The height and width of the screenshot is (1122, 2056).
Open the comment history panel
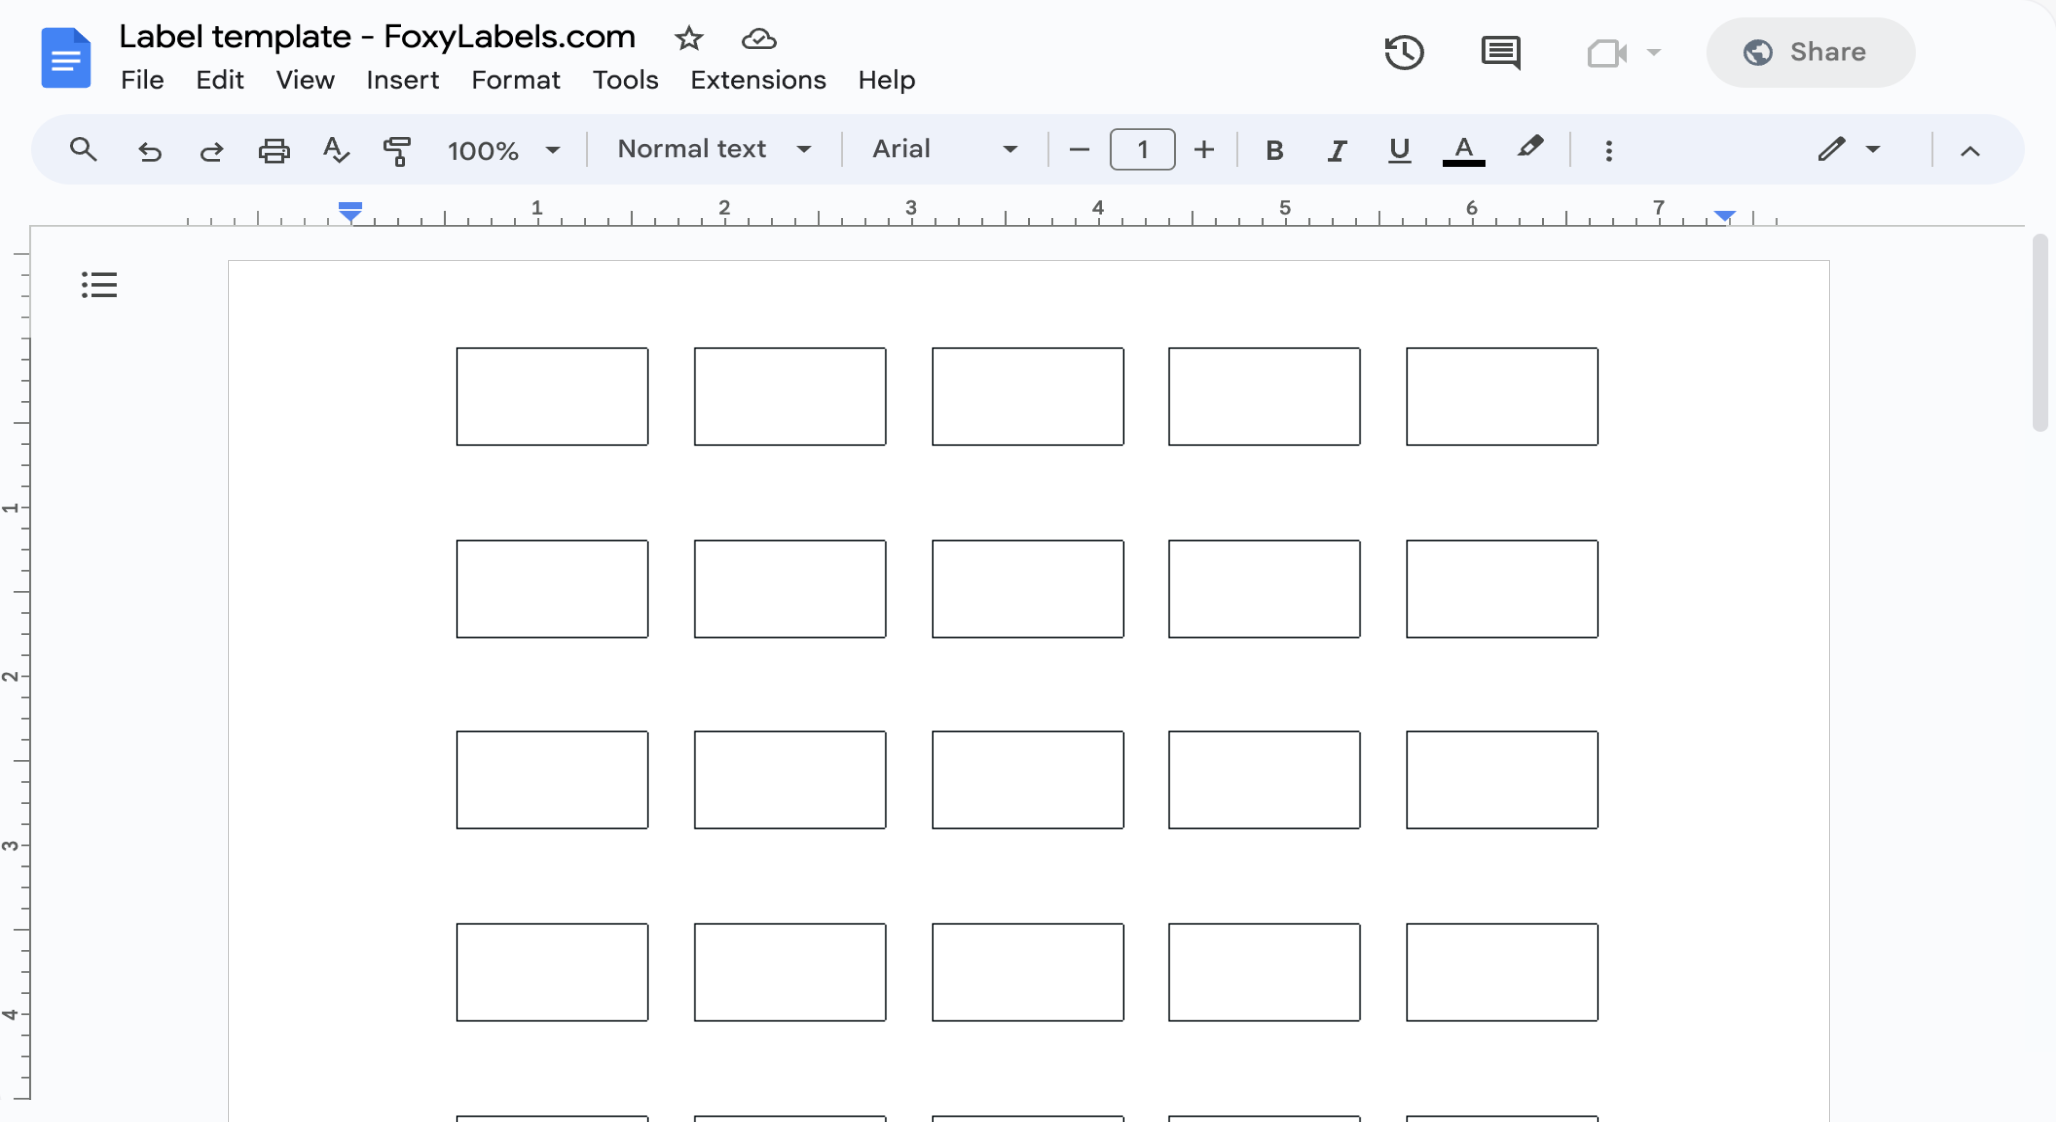[x=1501, y=52]
